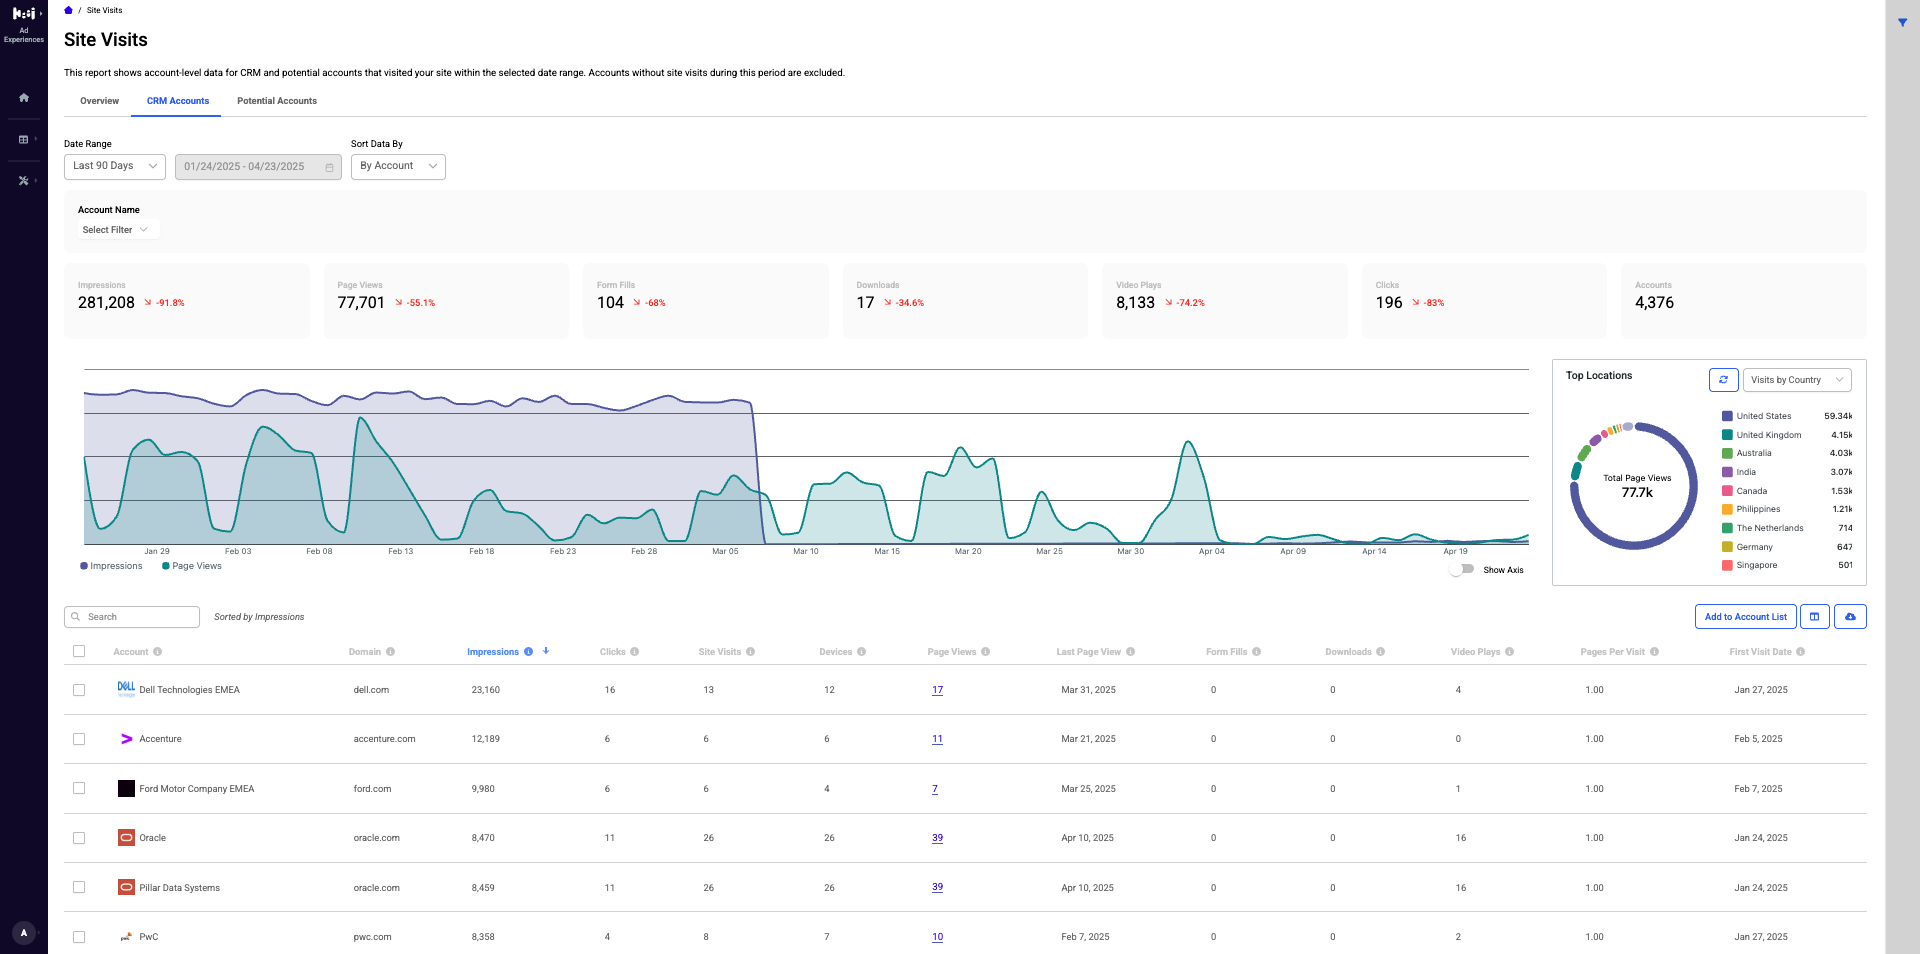Click the user avatar A icon
The image size is (1920, 954).
(x=24, y=933)
